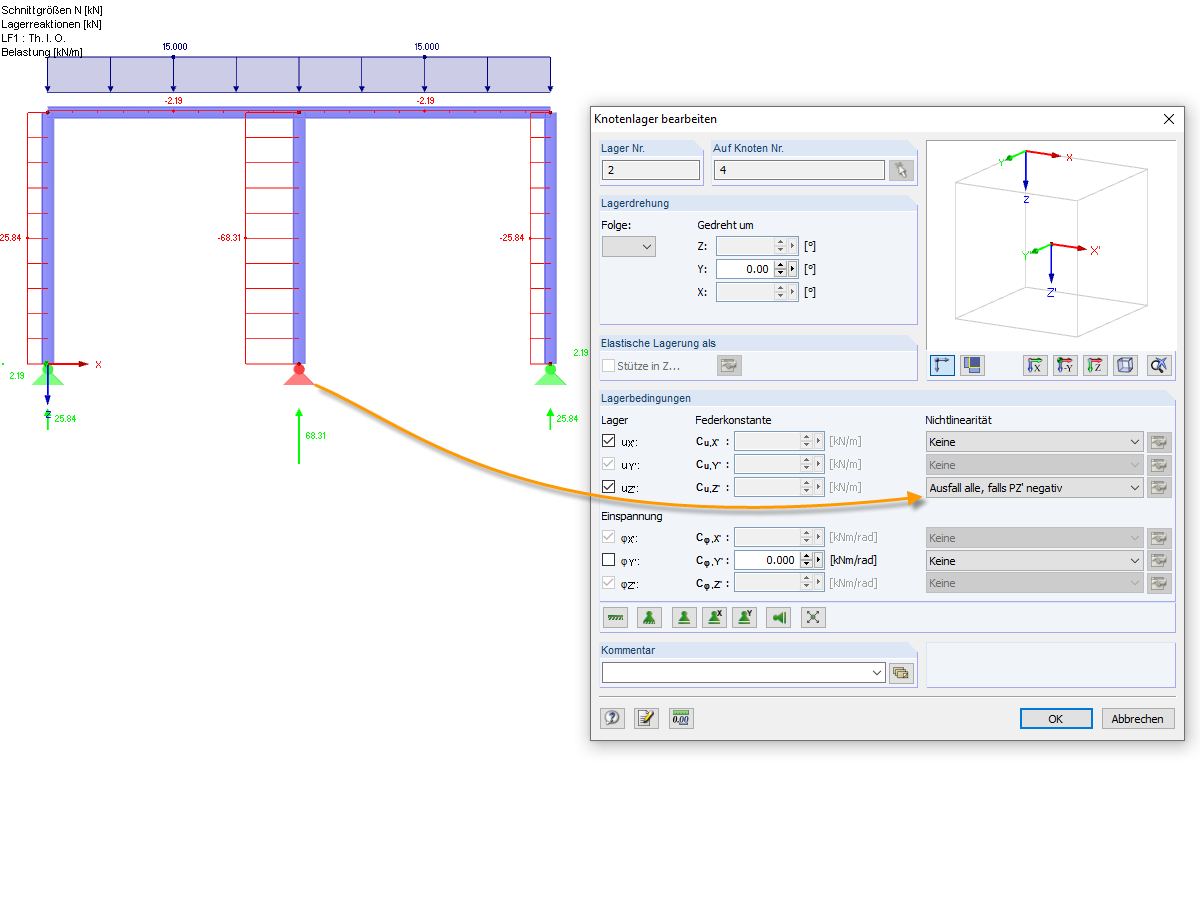This screenshot has height=900, width=1200.
Task: Pick node graphically next to Auf Knoten Nr.
Action: [901, 170]
